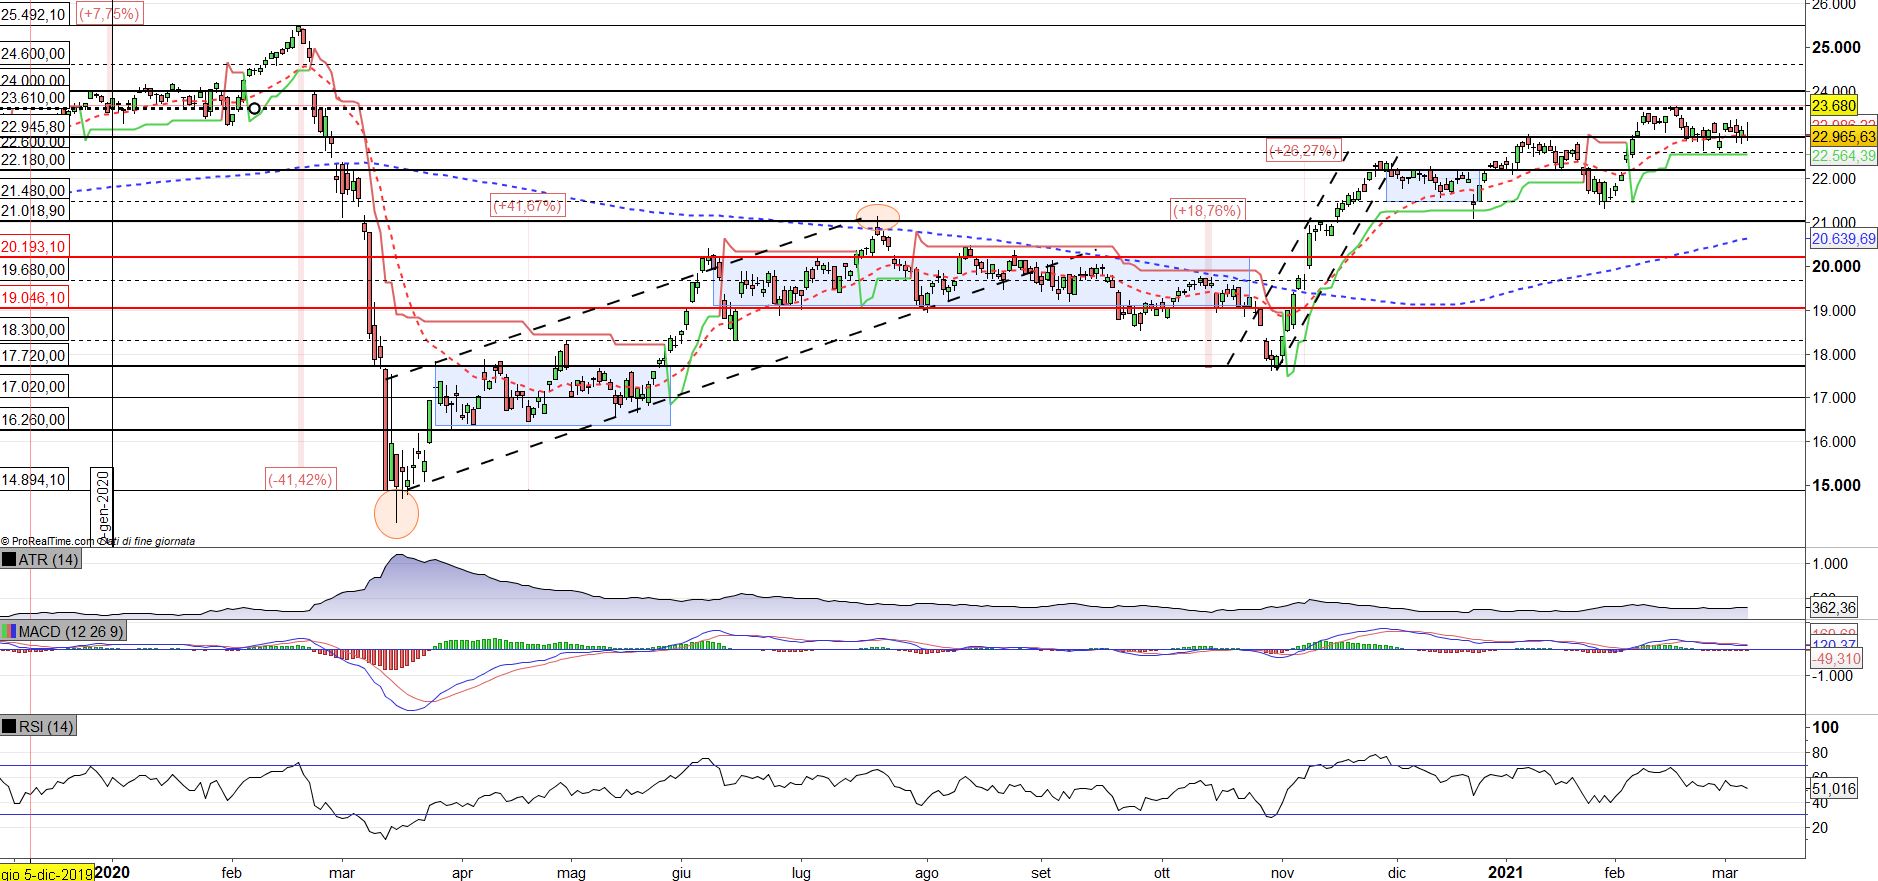Click the 14.894,10 level label
The image size is (1878, 881).
click(x=34, y=480)
